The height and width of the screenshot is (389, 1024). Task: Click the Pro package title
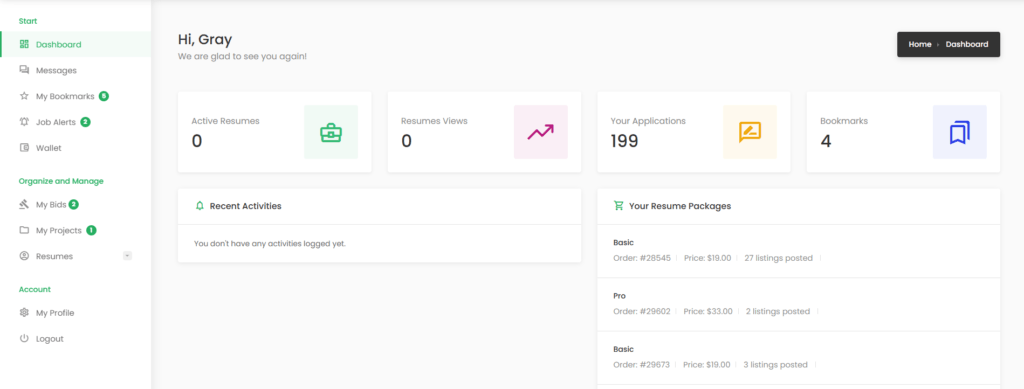(x=619, y=296)
